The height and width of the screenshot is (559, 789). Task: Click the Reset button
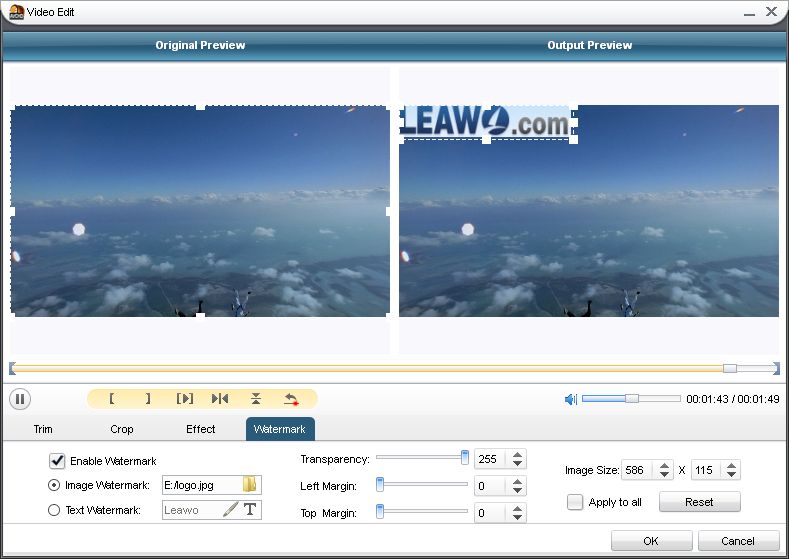[x=699, y=502]
